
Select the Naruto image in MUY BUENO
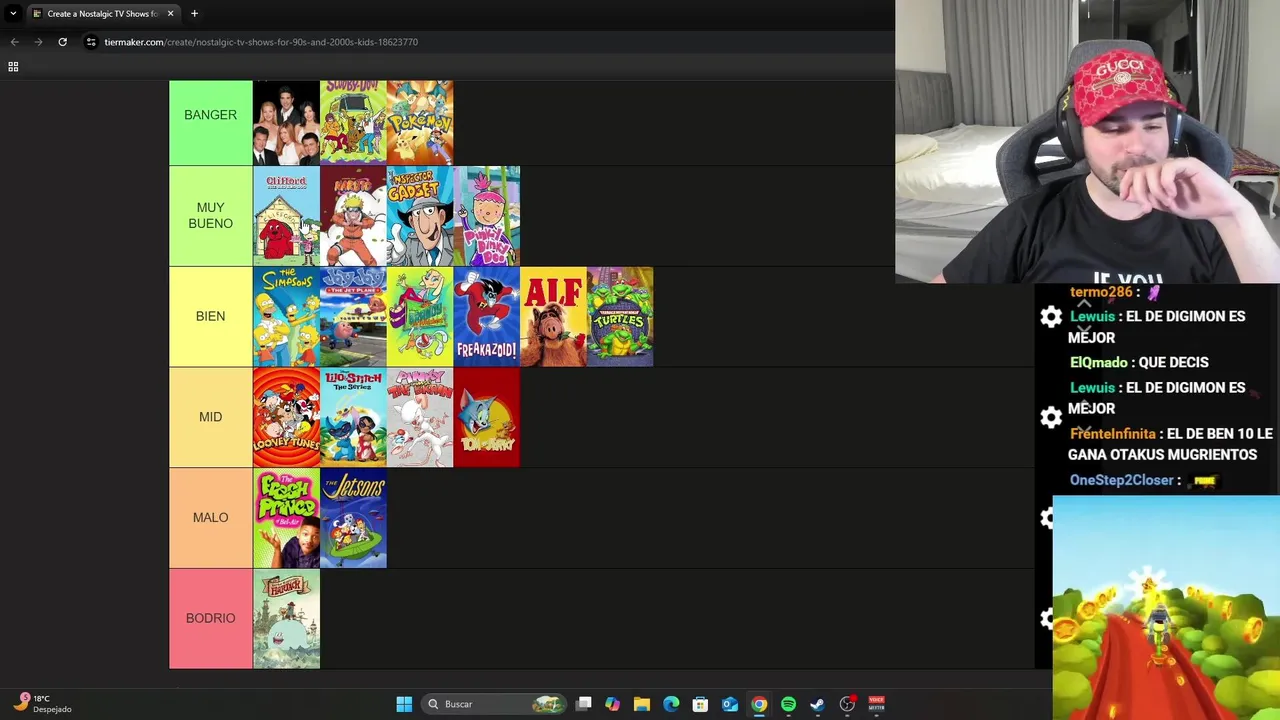tap(353, 216)
